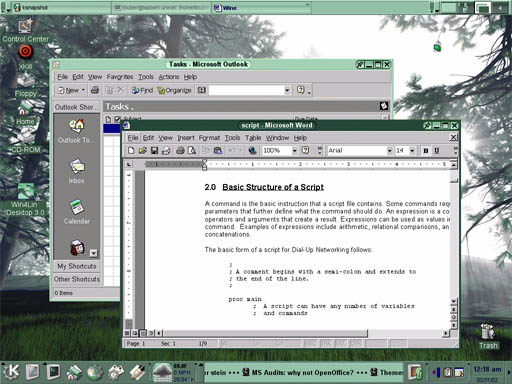
Task: Click the Print Preview icon in Word
Action: coord(192,151)
